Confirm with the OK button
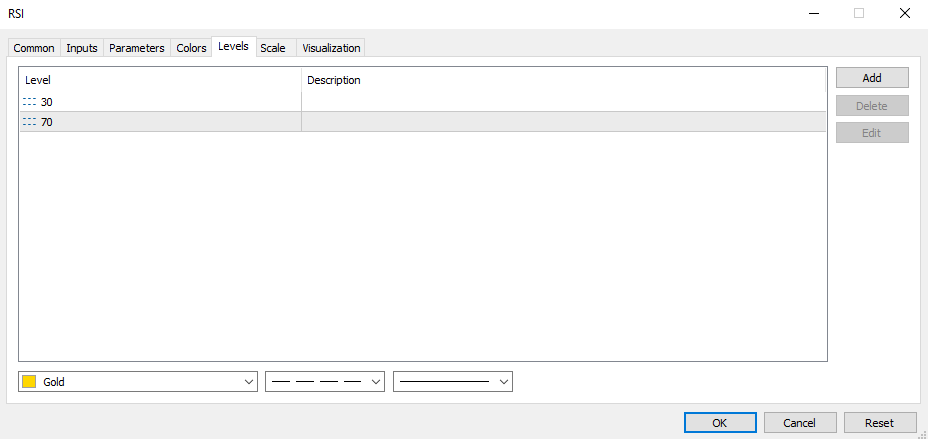The height and width of the screenshot is (439, 928). [720, 422]
